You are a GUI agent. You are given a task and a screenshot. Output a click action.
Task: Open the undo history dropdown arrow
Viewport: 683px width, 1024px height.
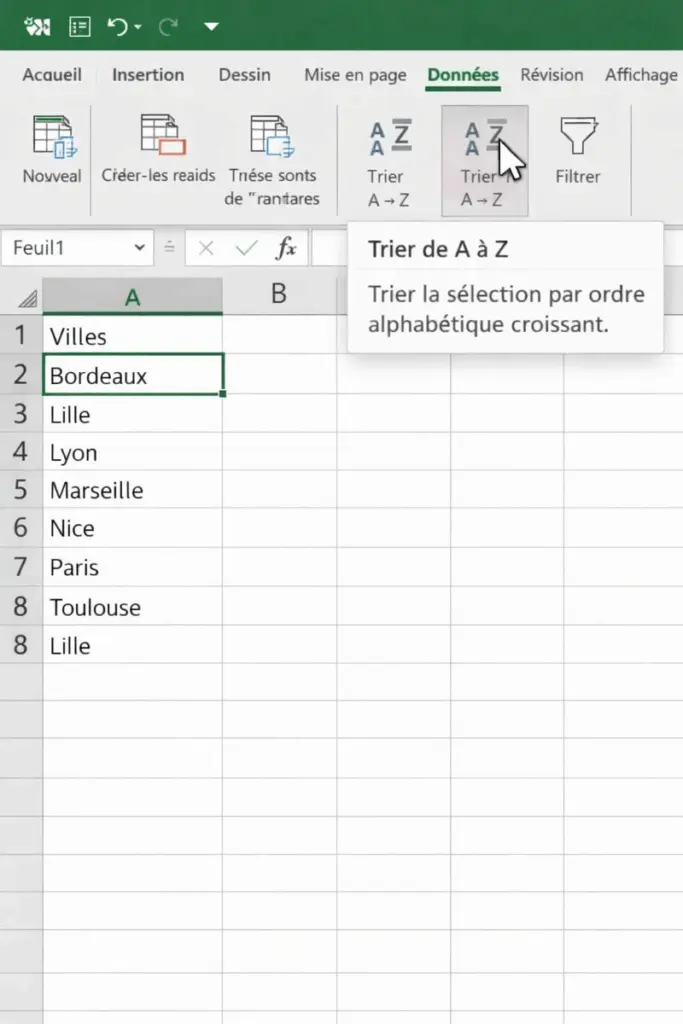click(138, 28)
